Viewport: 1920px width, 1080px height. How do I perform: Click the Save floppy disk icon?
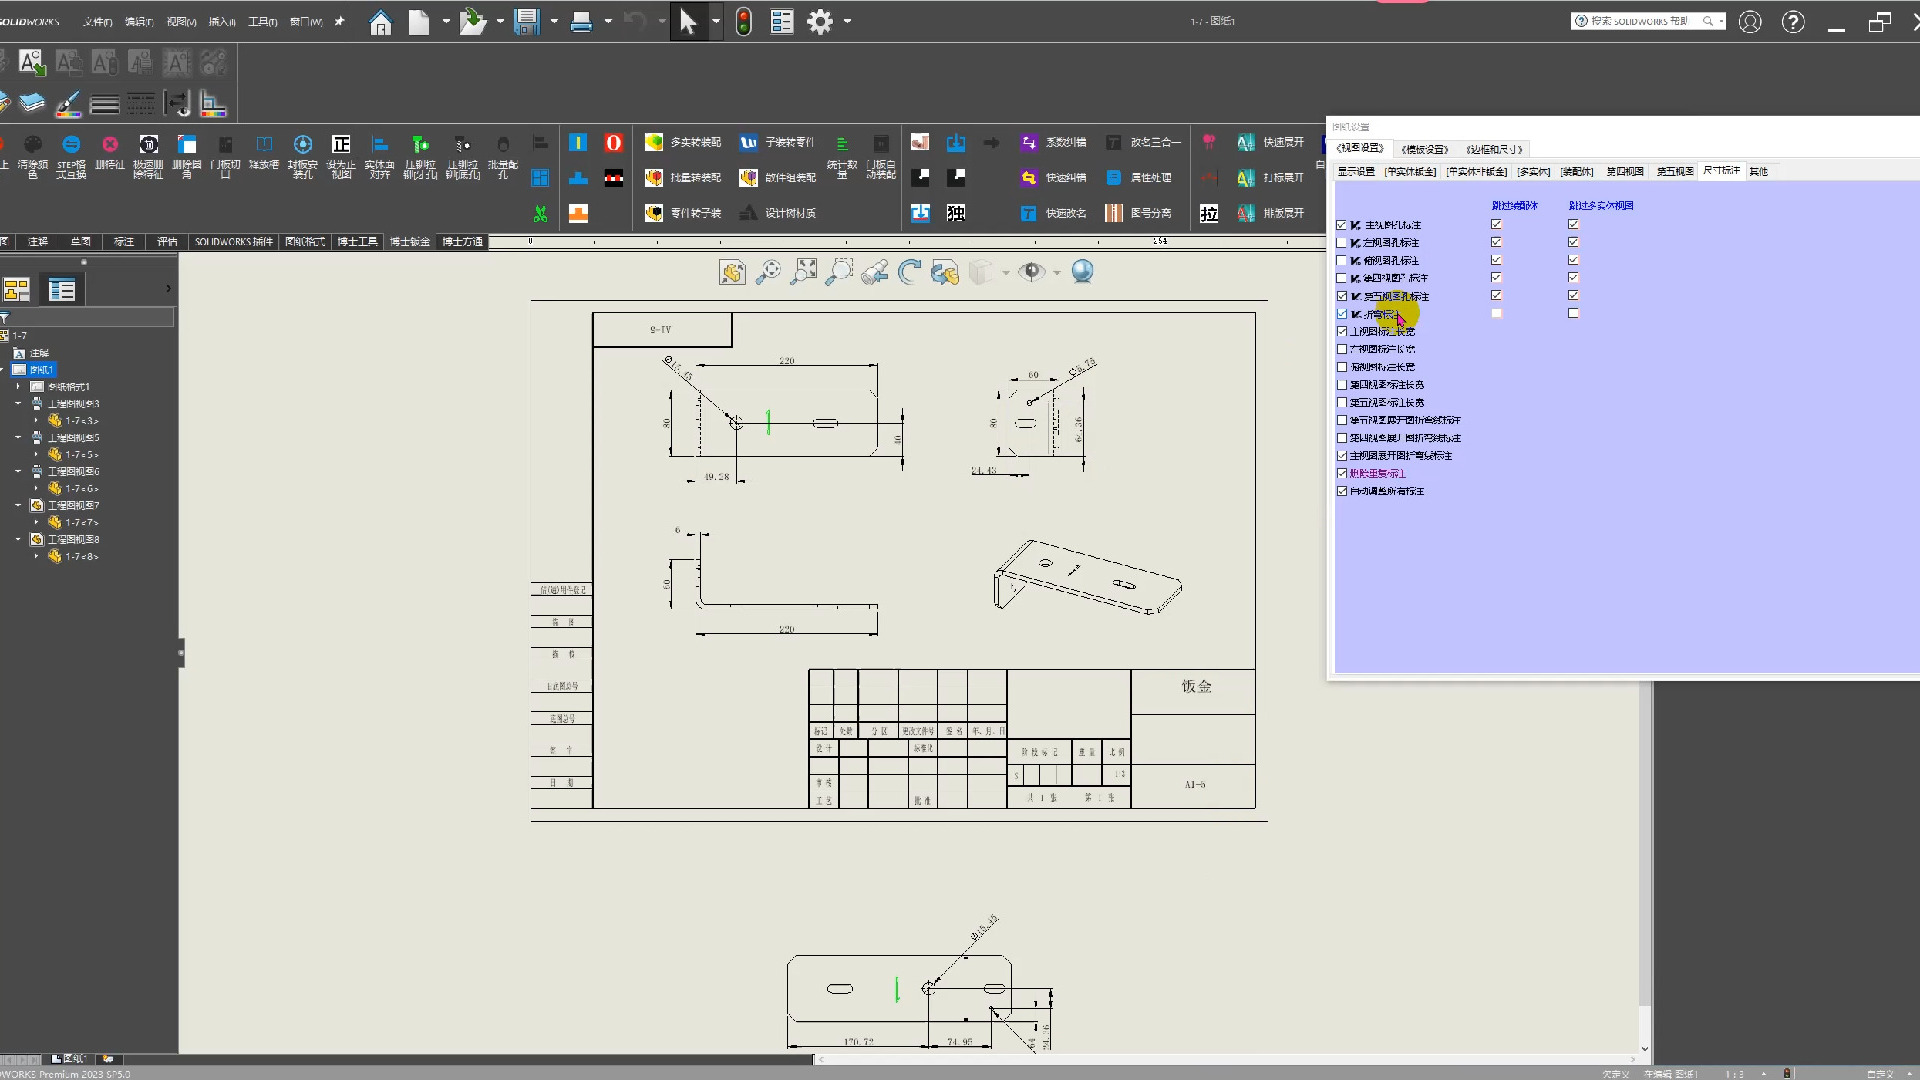pos(527,22)
